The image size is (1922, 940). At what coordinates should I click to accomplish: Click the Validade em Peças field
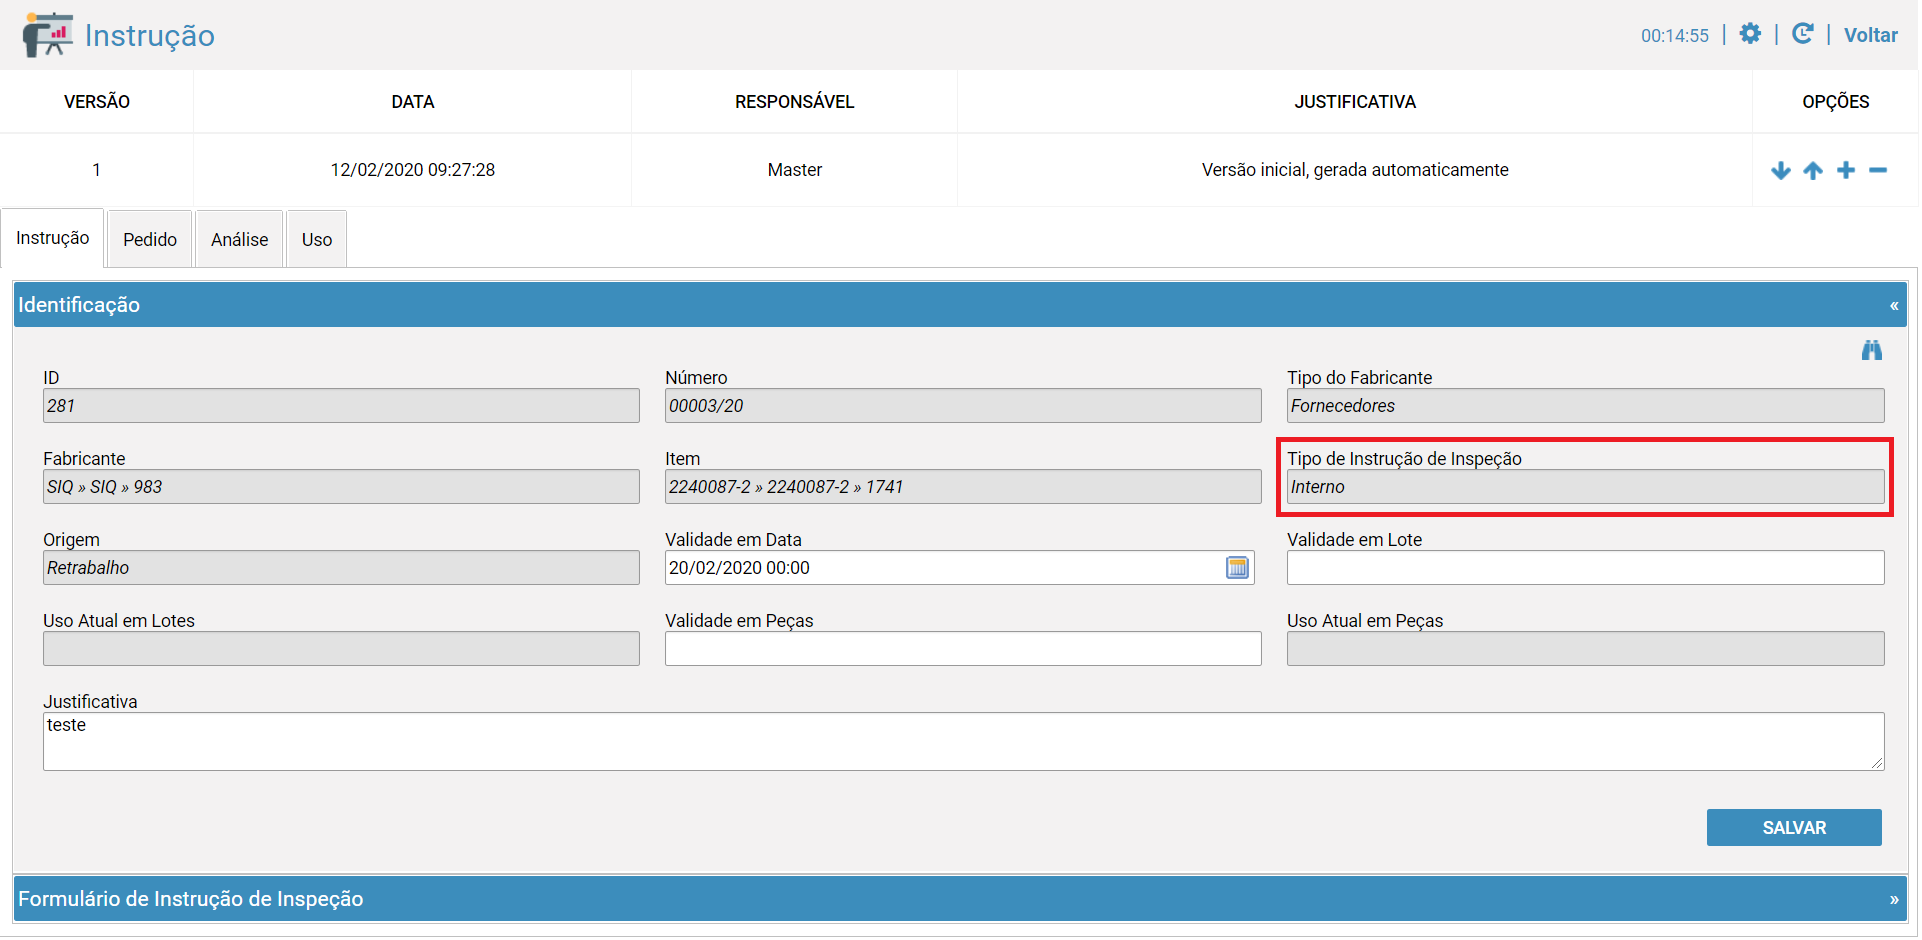tap(963, 649)
